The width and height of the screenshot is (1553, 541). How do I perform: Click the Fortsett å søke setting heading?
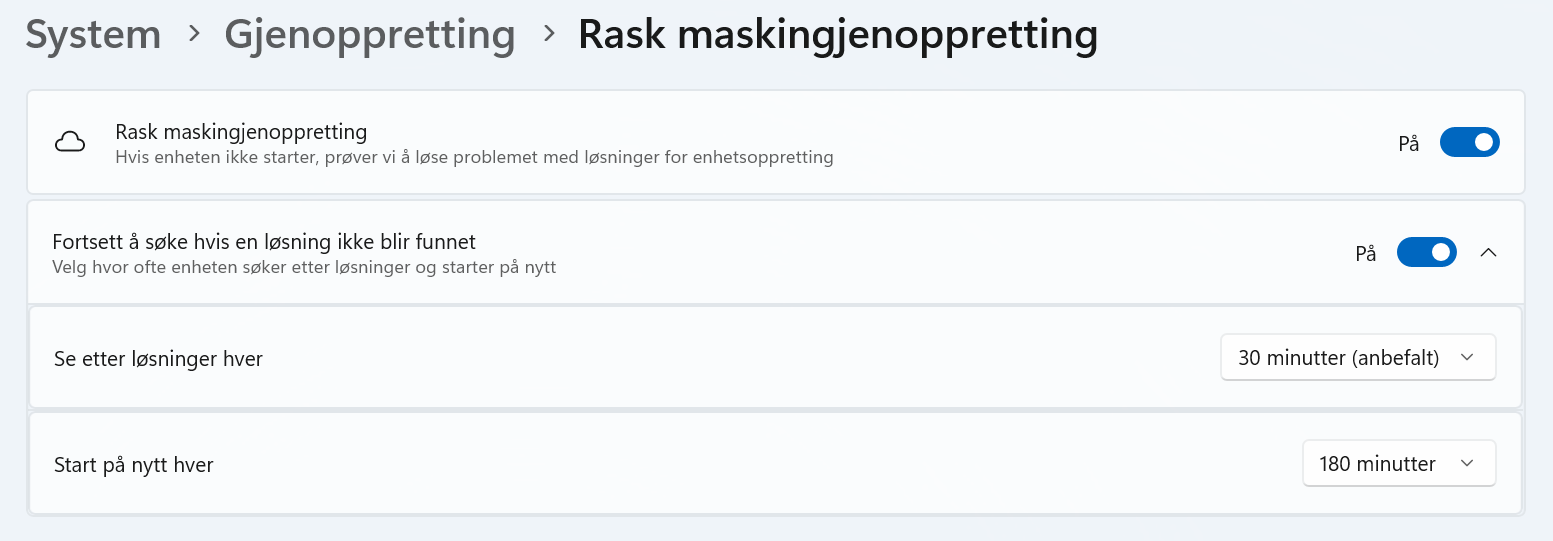click(x=264, y=242)
